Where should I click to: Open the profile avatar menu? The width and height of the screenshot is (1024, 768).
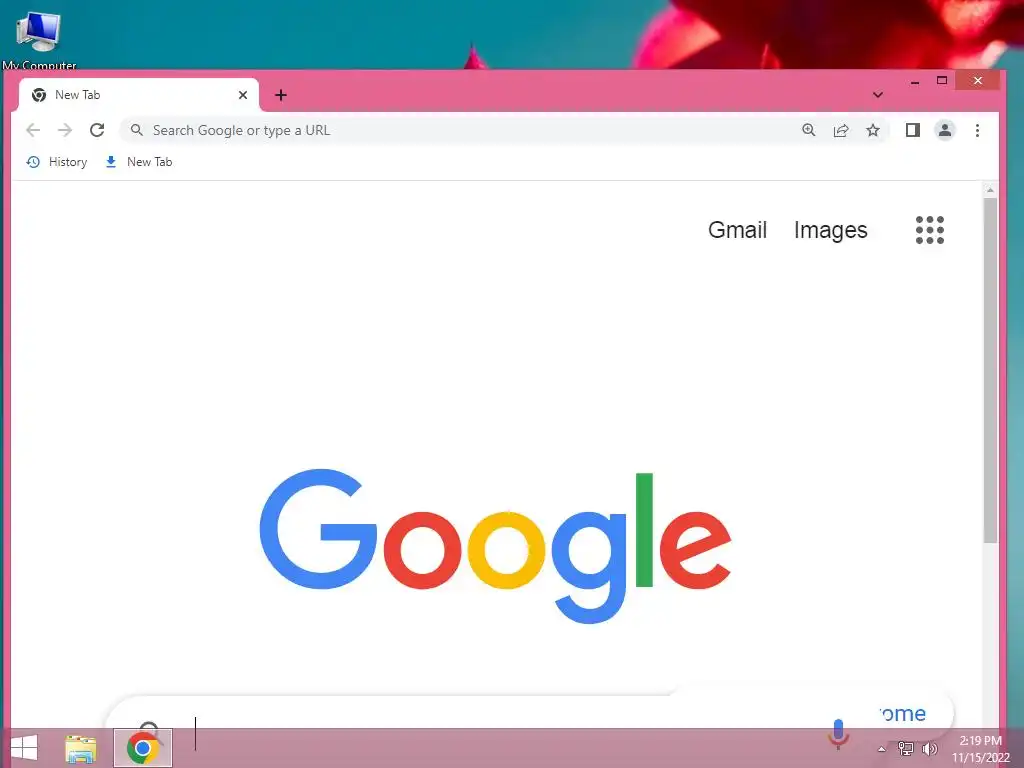[x=944, y=130]
